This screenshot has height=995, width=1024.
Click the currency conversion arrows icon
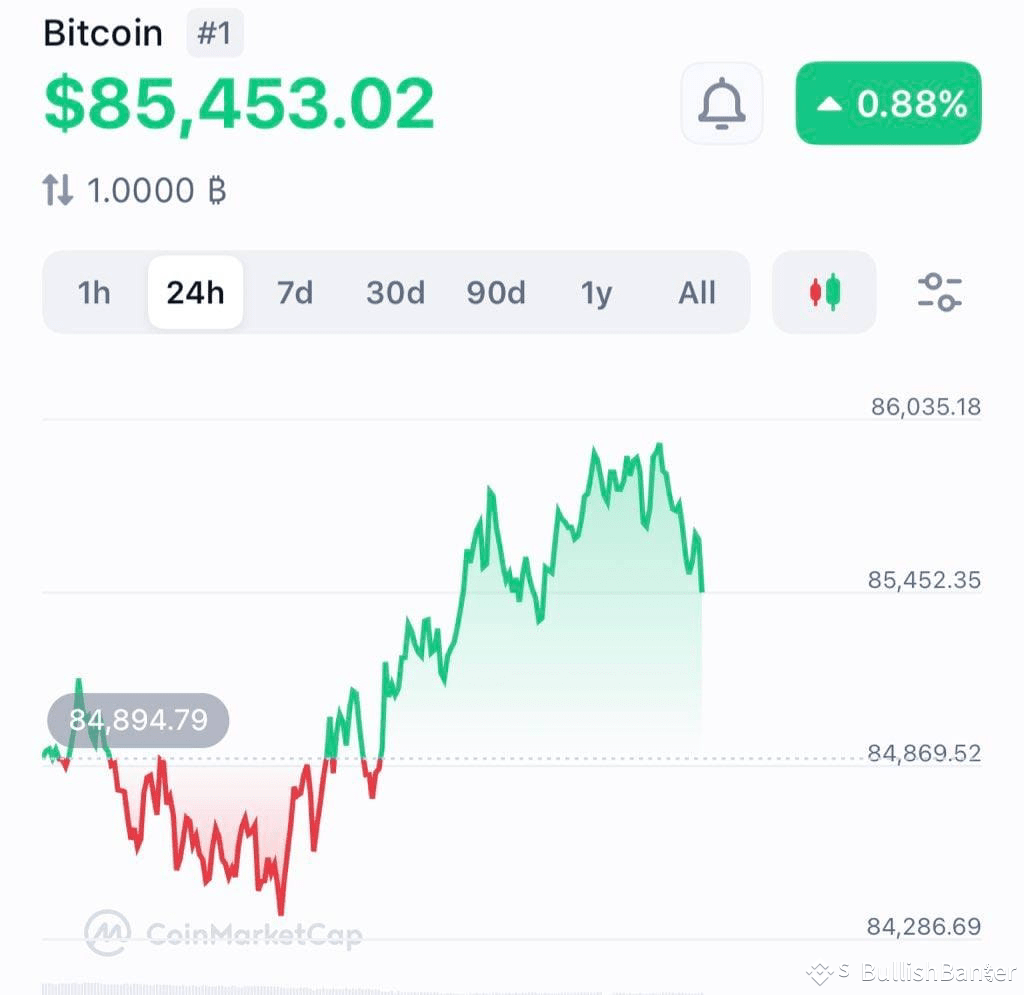click(57, 189)
